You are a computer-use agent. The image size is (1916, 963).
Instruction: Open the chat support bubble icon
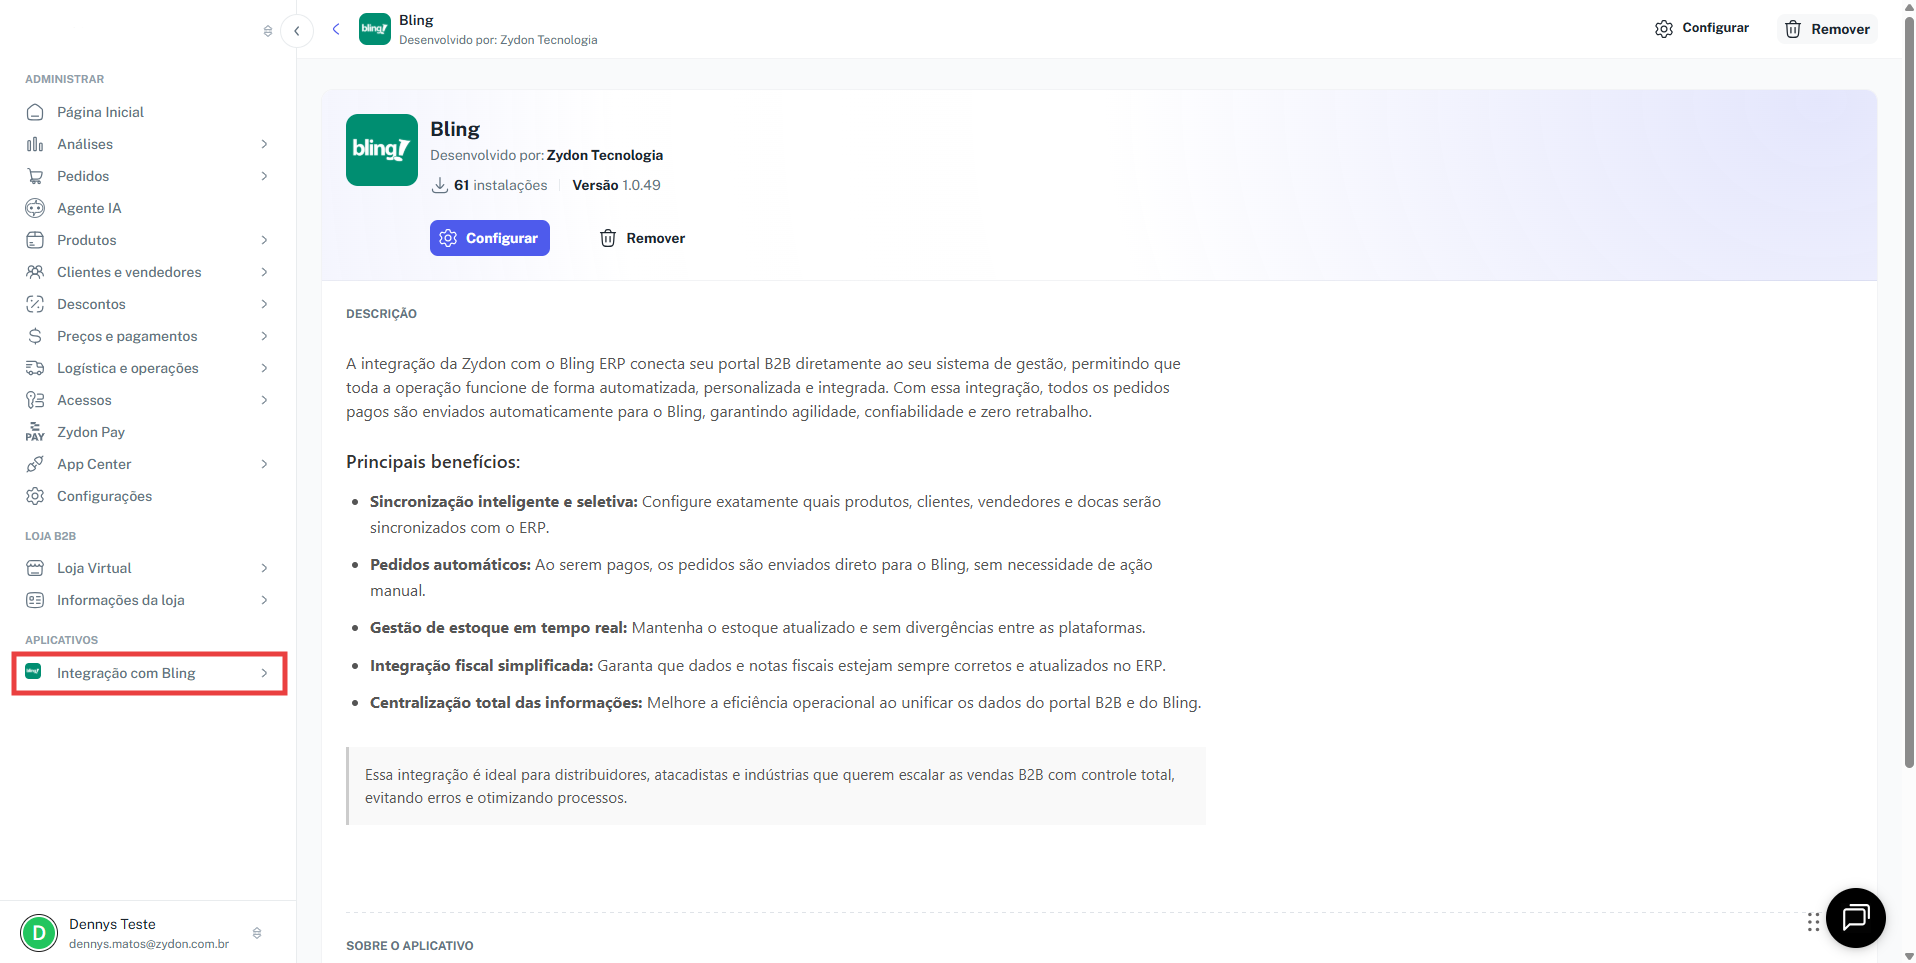(x=1855, y=917)
